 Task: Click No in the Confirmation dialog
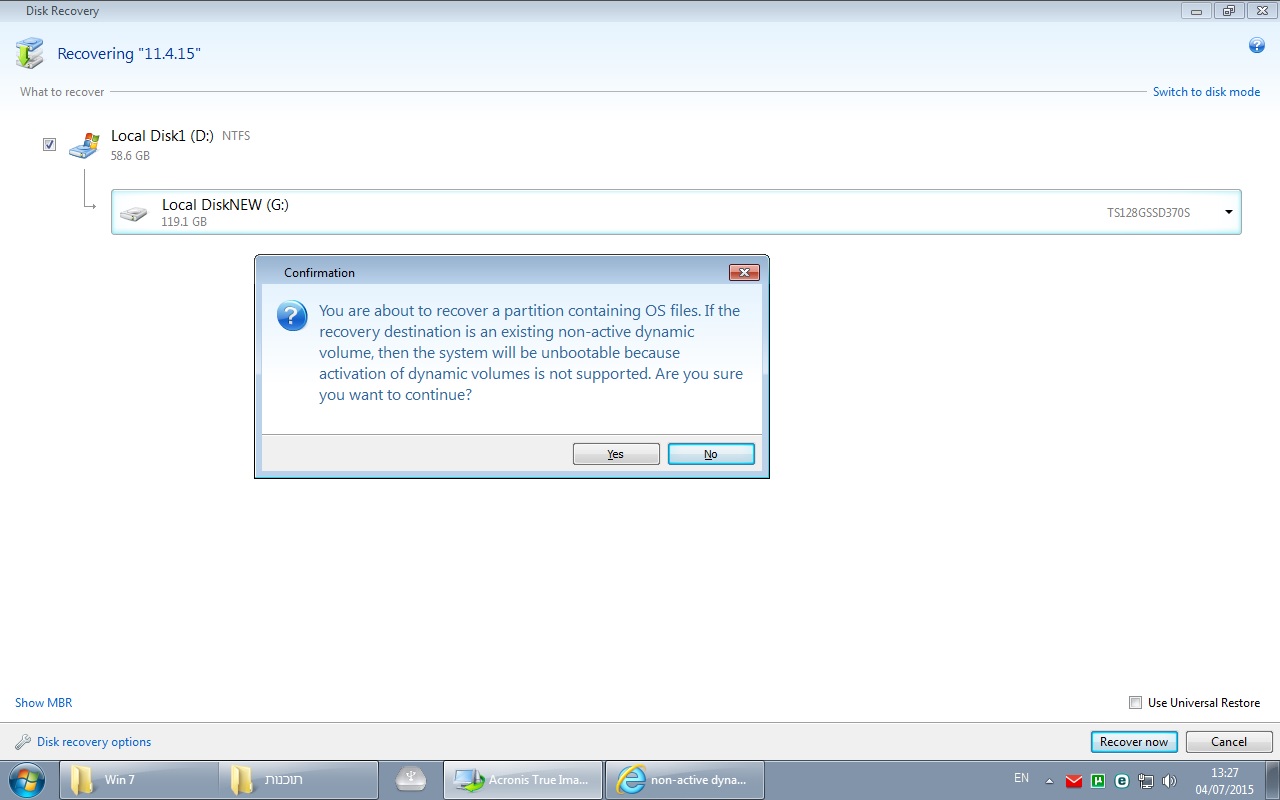point(710,454)
